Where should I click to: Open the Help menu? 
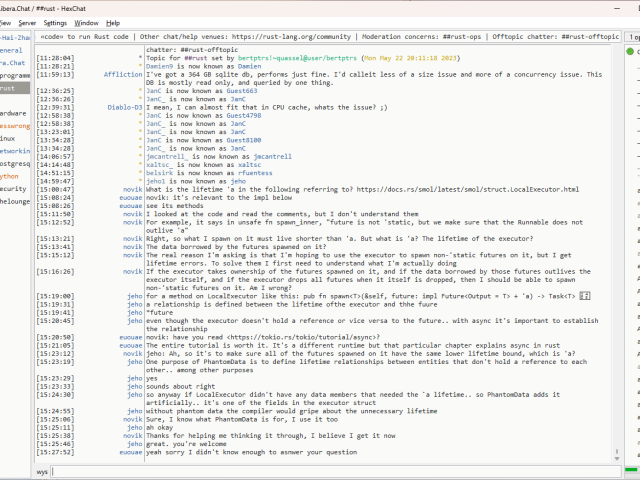coord(113,22)
